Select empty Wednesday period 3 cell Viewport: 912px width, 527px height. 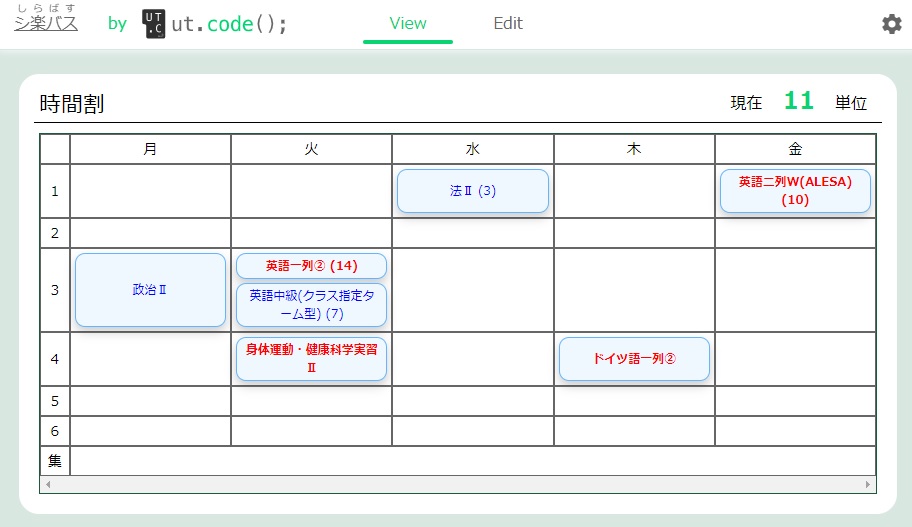point(473,290)
